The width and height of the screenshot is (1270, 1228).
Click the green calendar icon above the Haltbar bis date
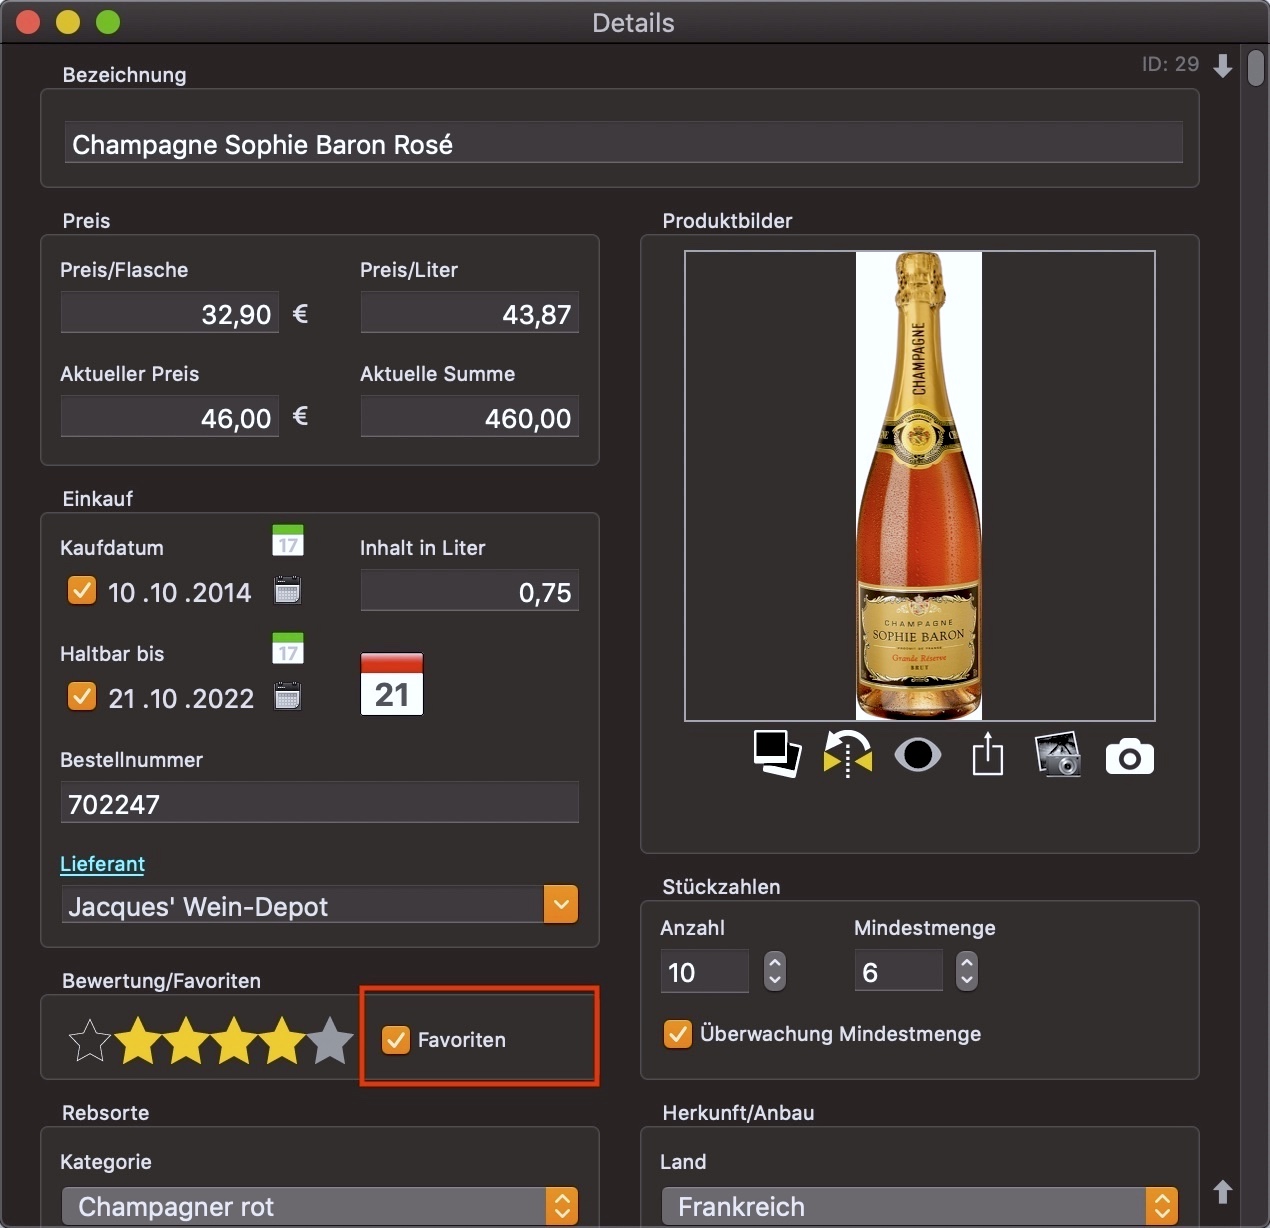pos(288,648)
